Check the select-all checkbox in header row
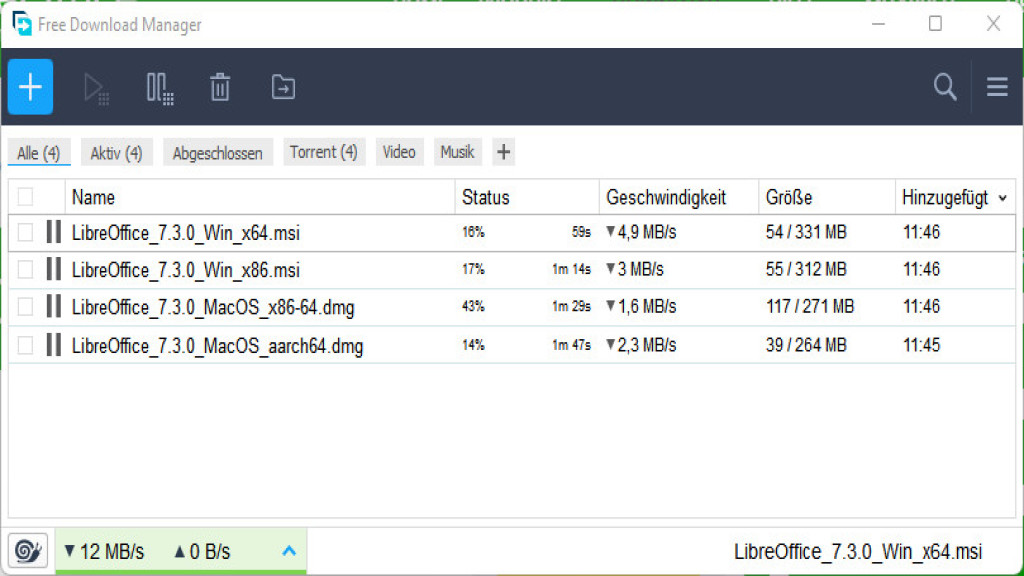This screenshot has height=576, width=1024. pyautogui.click(x=27, y=197)
